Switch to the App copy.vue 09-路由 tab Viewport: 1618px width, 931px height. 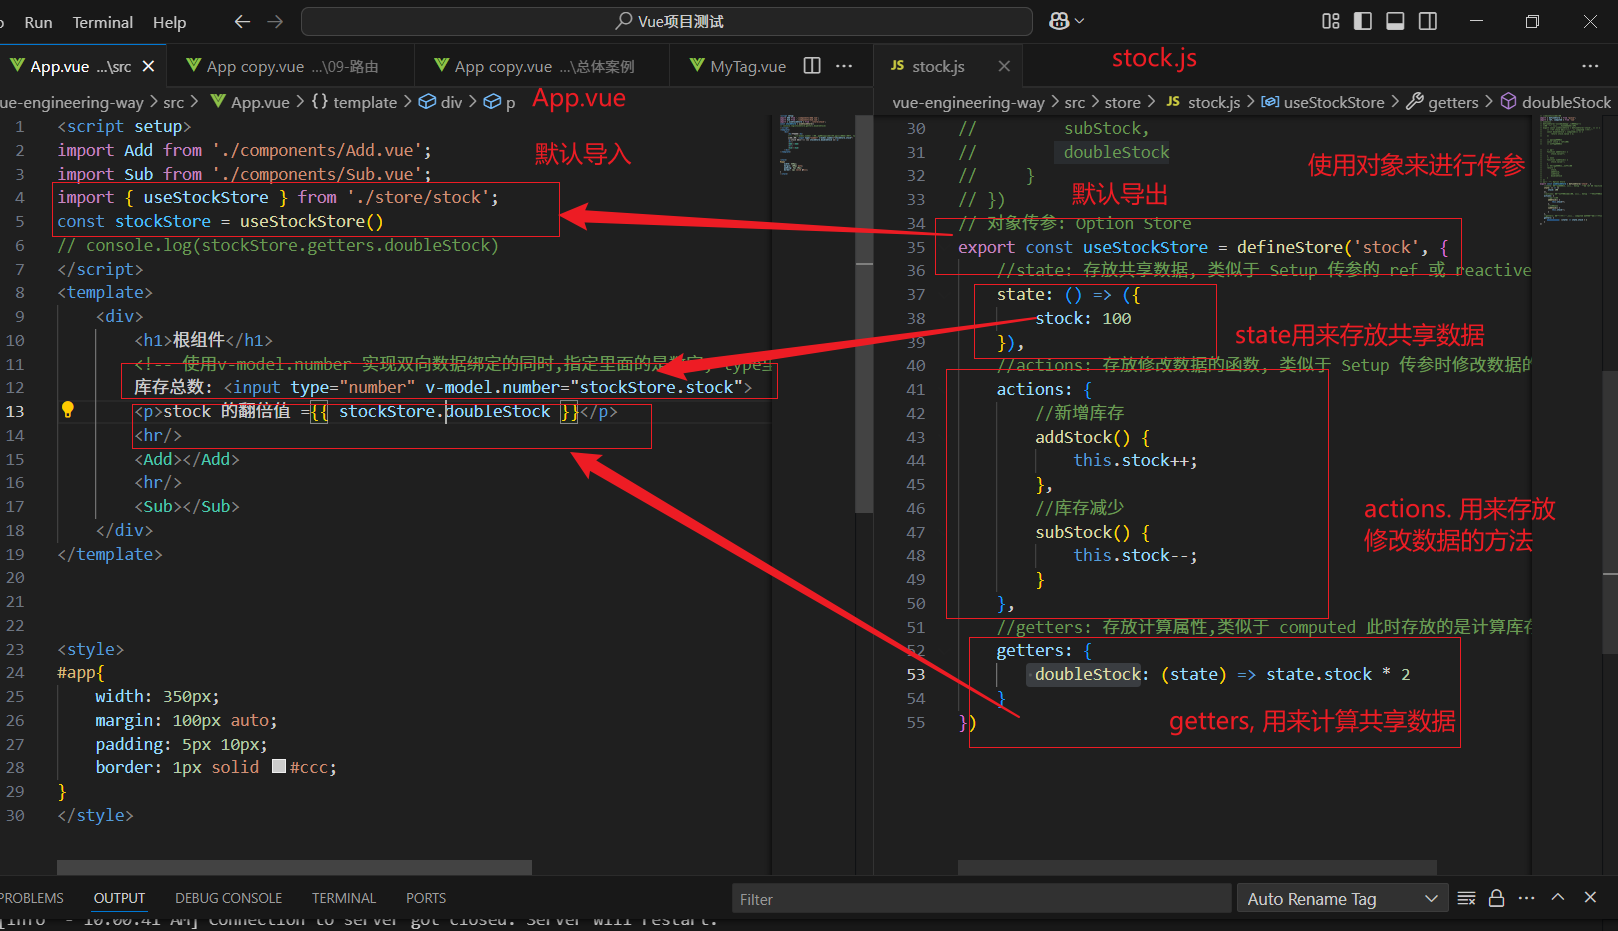[x=291, y=66]
